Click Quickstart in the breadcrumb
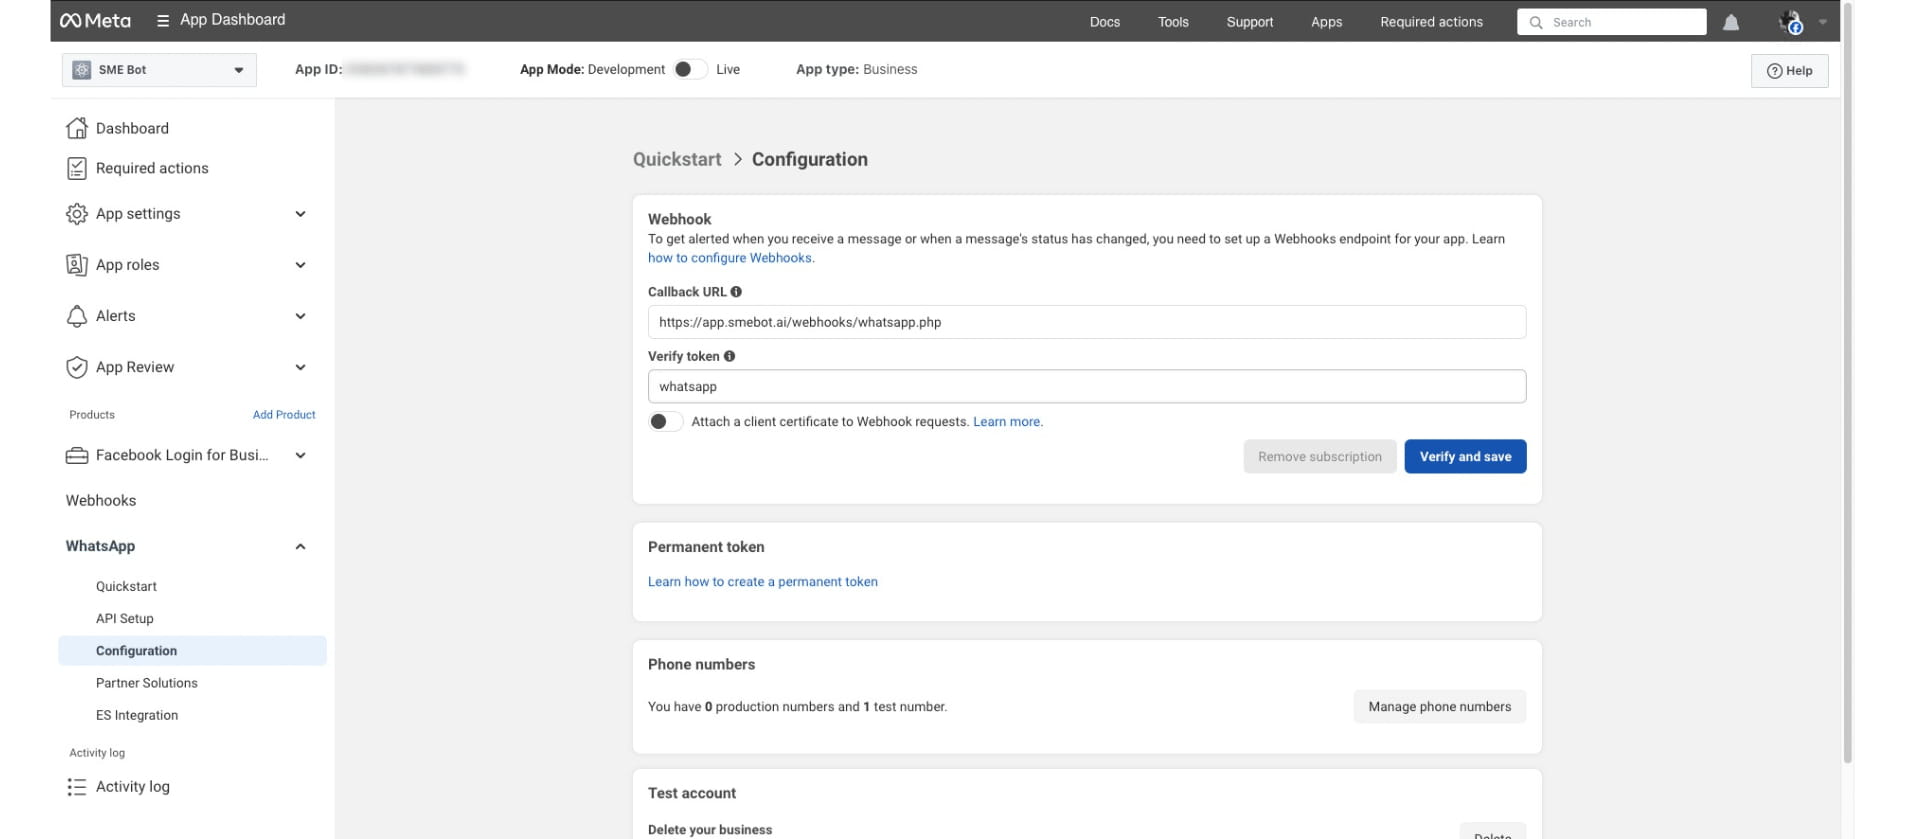The image size is (1905, 839). tap(677, 160)
